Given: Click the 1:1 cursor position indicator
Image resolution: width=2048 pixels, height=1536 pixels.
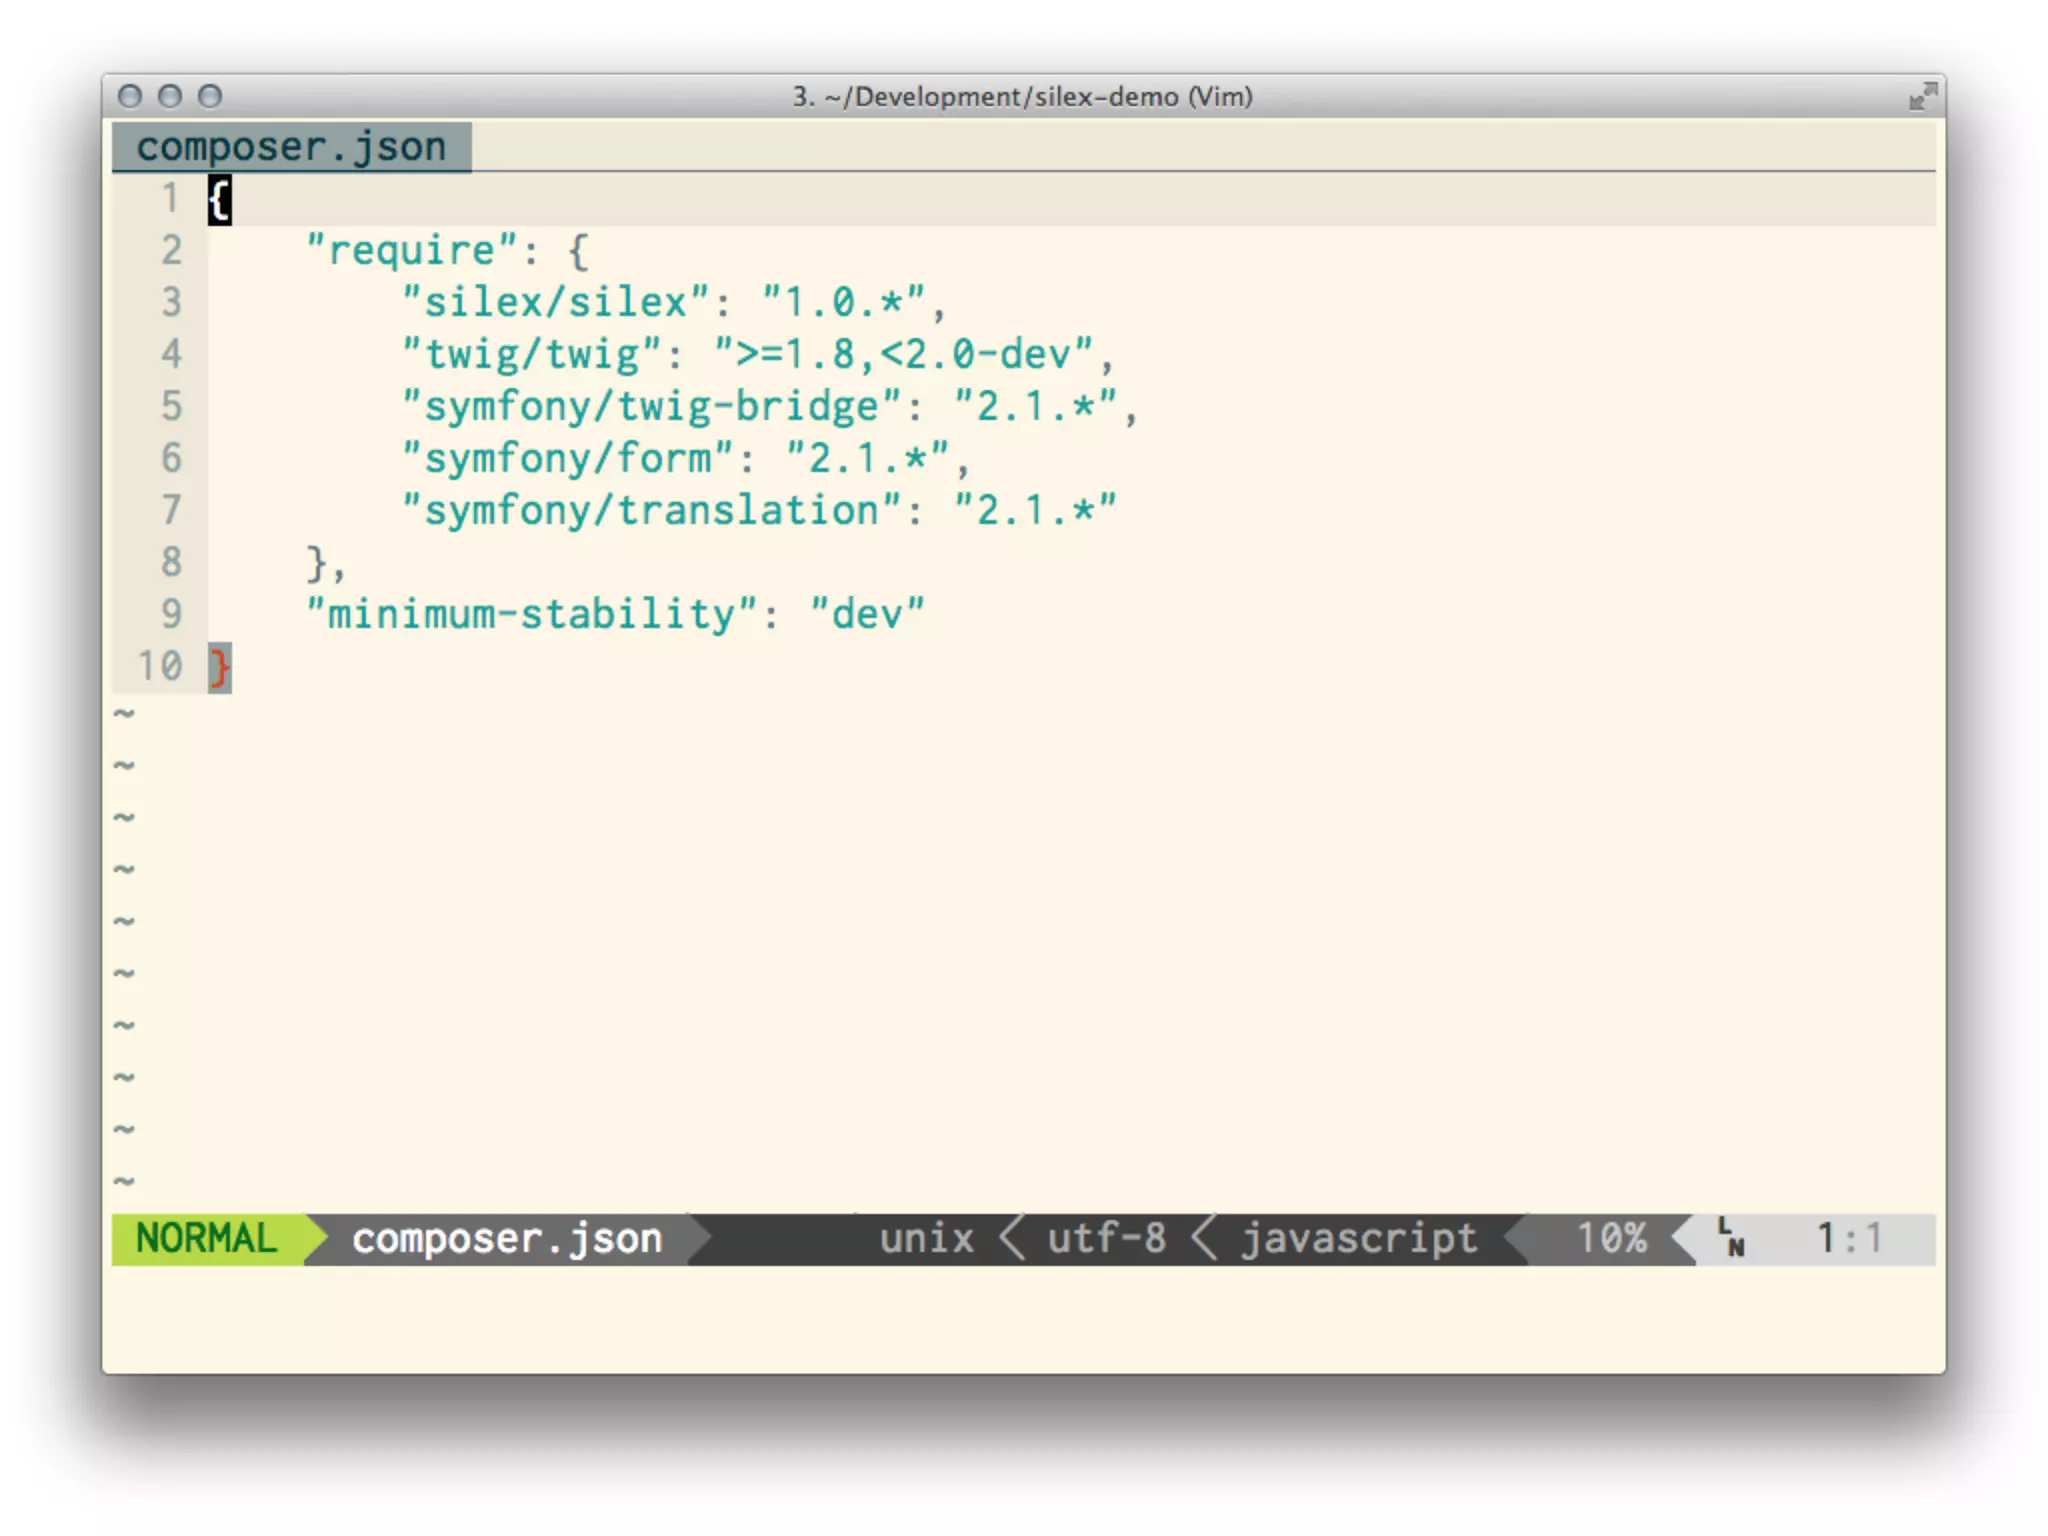Looking at the screenshot, I should [1849, 1238].
